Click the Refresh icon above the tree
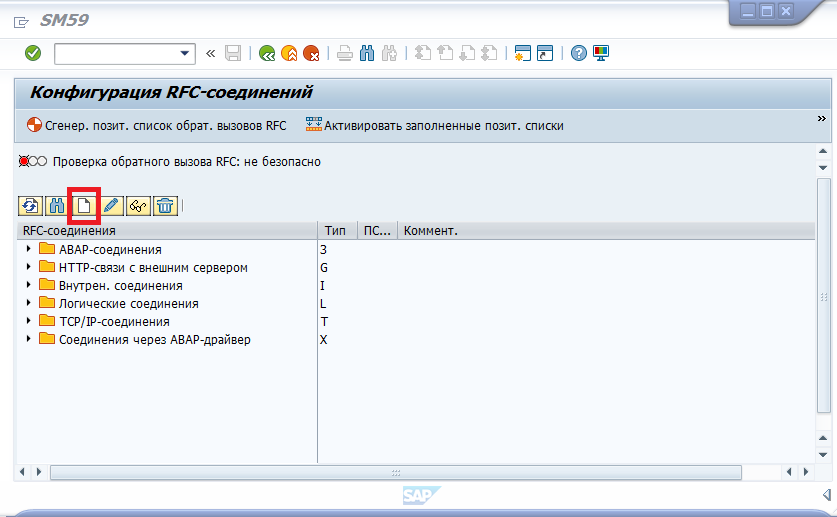The height and width of the screenshot is (517, 837). click(30, 206)
